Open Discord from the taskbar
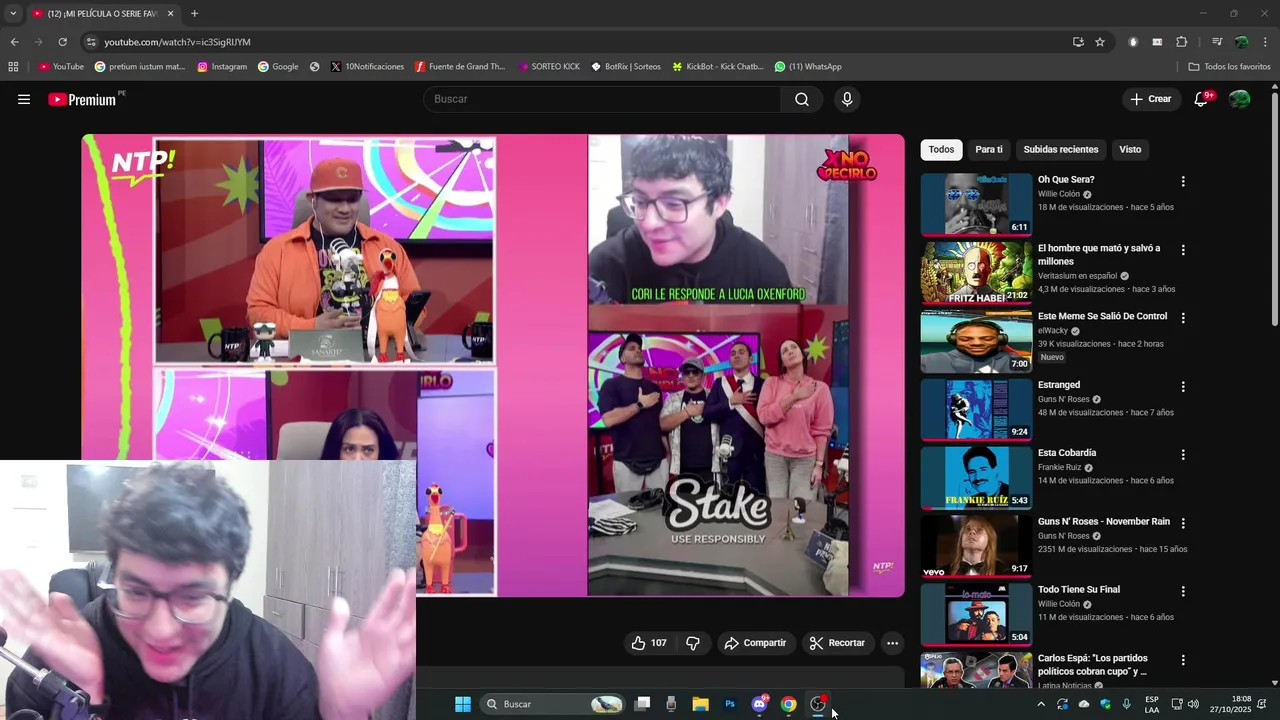Viewport: 1280px width, 720px height. pyautogui.click(x=759, y=704)
